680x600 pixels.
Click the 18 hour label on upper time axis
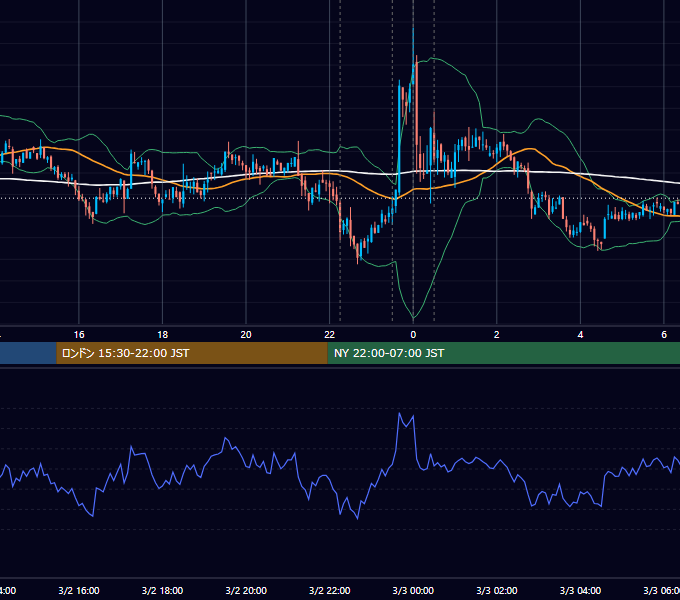click(163, 335)
